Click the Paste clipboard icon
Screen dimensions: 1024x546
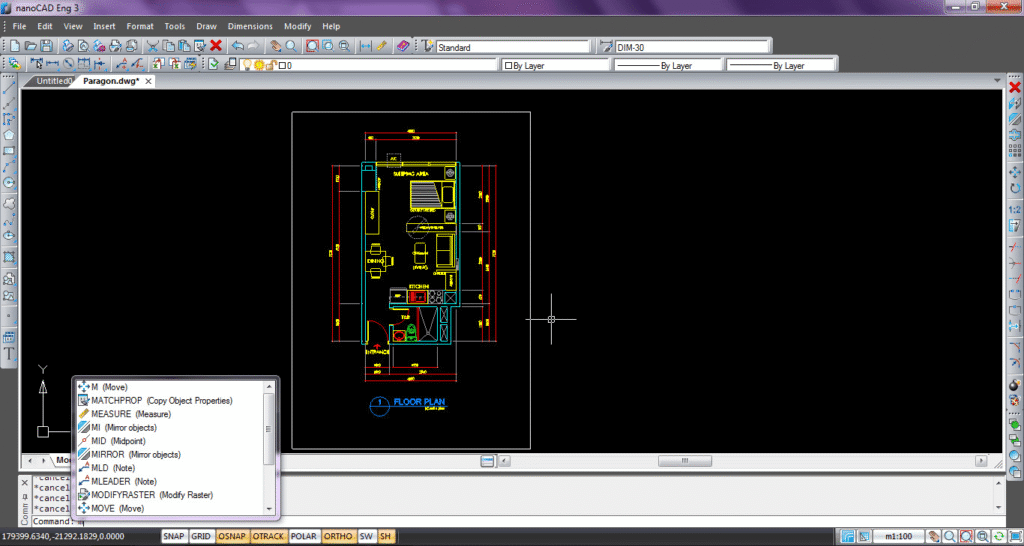coord(184,46)
